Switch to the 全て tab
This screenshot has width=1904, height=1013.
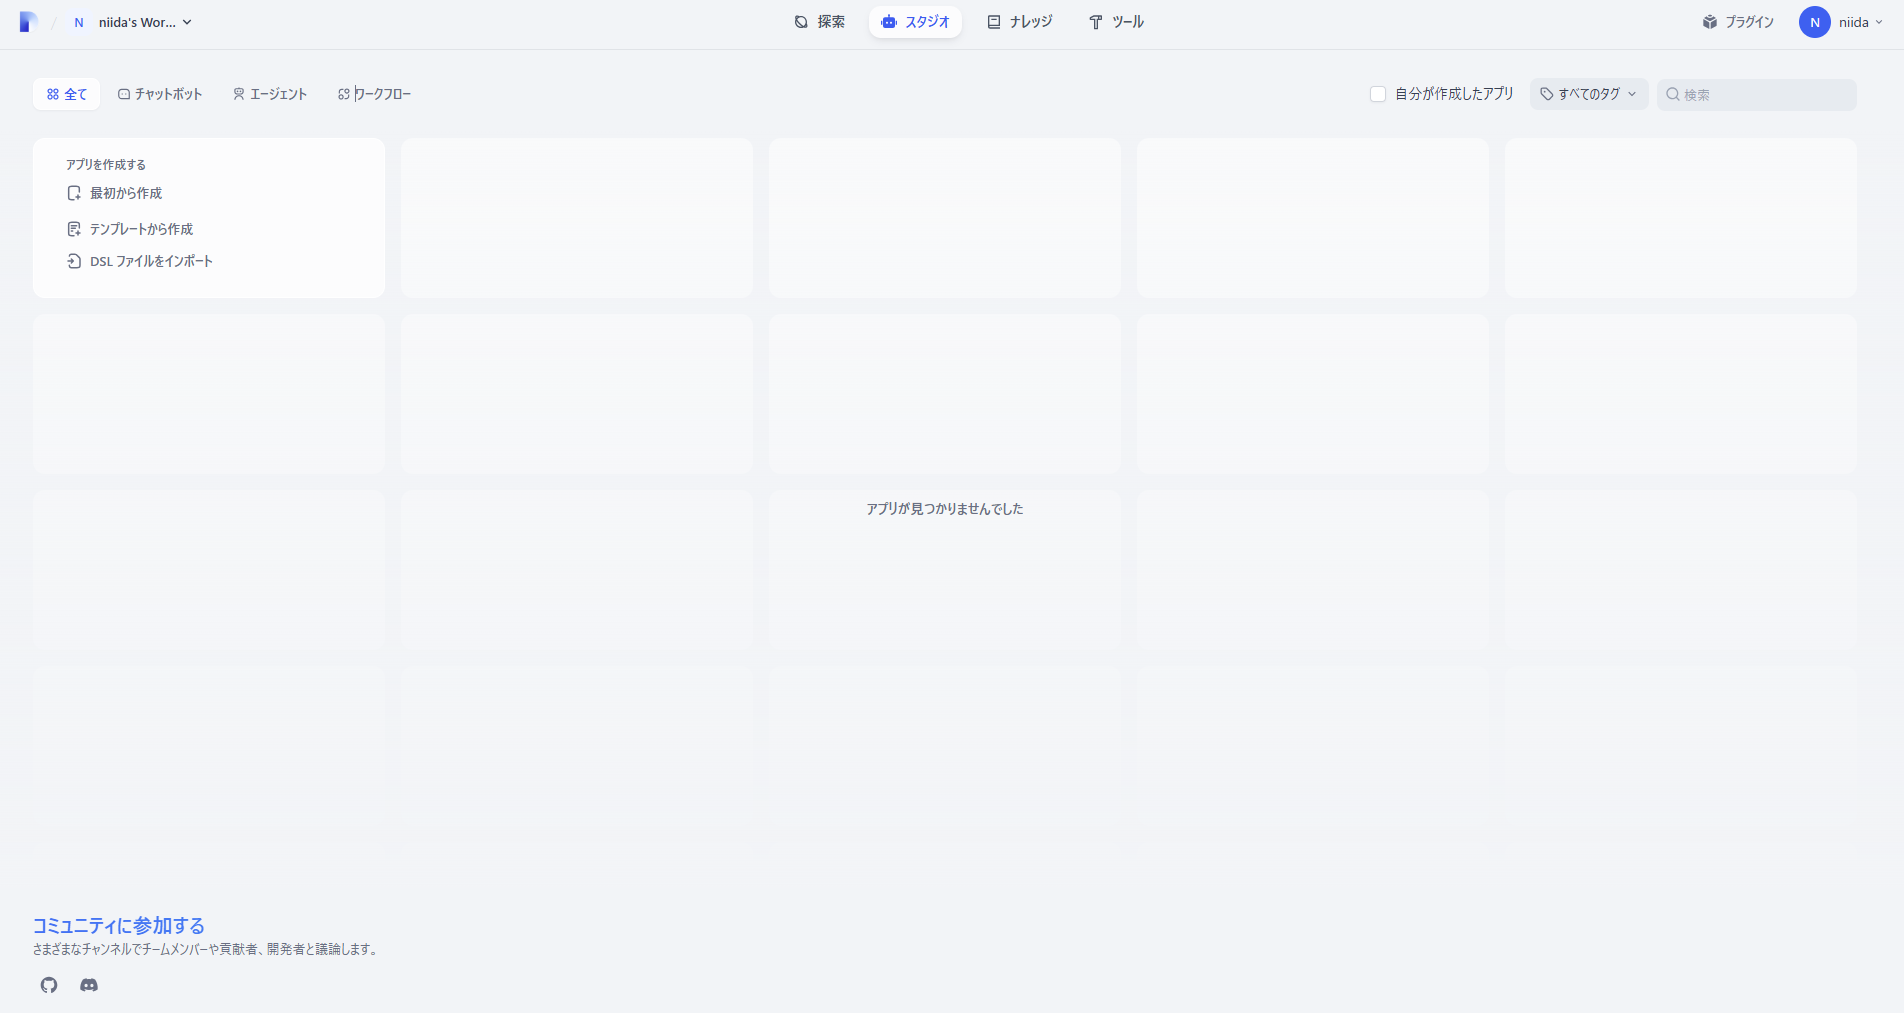pyautogui.click(x=66, y=93)
